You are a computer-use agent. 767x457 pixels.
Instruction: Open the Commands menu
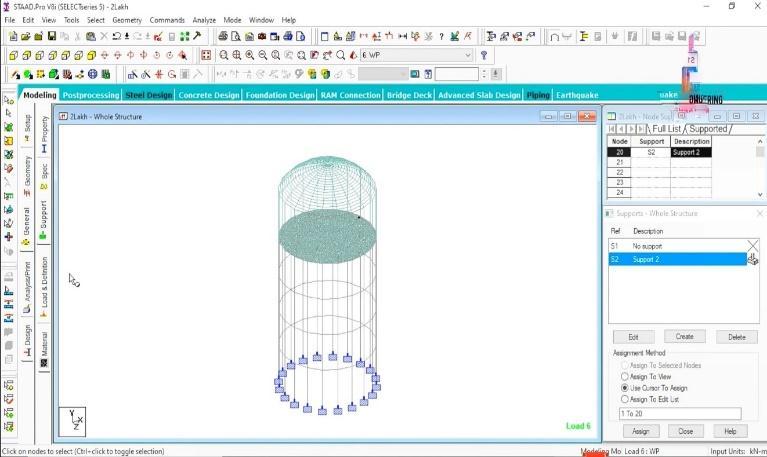tap(167, 20)
